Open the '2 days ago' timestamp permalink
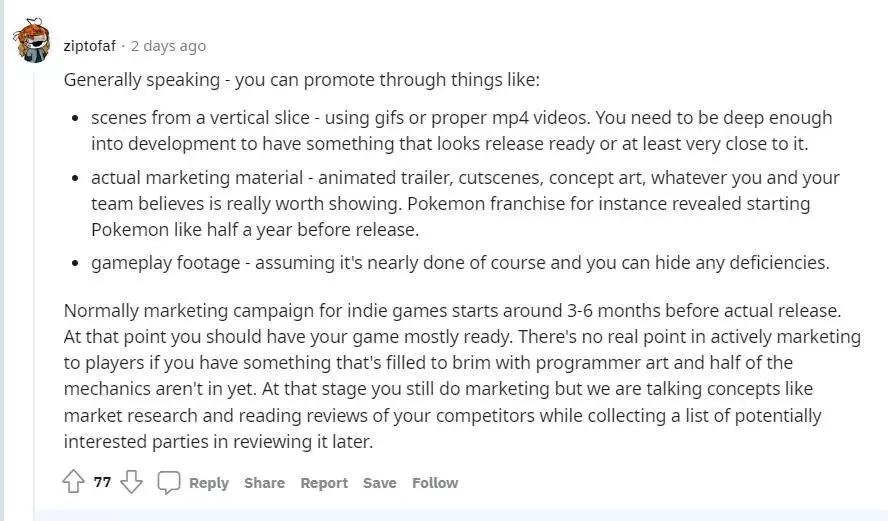This screenshot has width=888, height=521. [168, 46]
